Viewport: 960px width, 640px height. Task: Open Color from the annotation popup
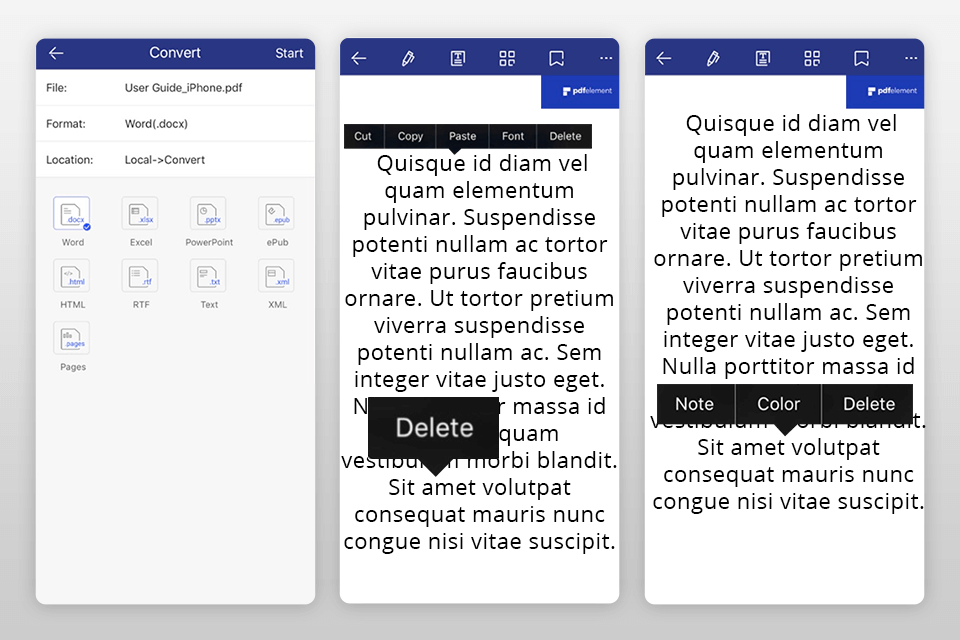[x=777, y=403]
